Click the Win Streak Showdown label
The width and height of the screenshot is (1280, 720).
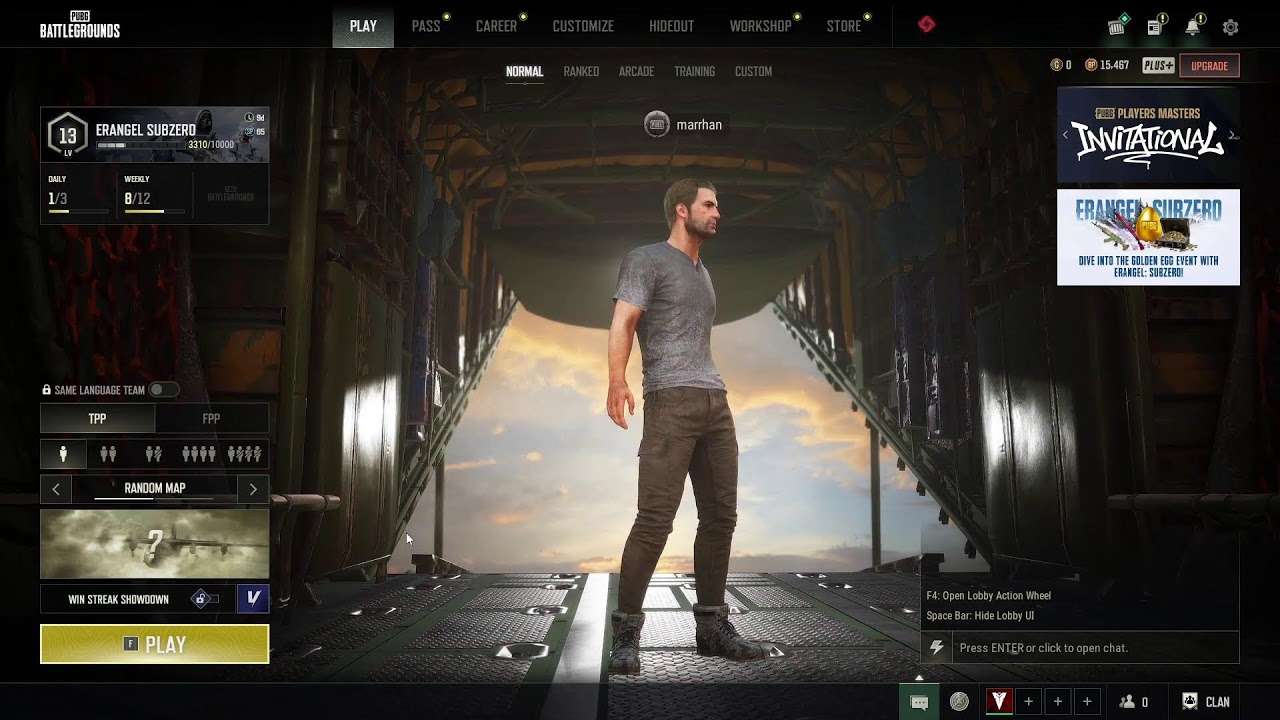click(118, 600)
